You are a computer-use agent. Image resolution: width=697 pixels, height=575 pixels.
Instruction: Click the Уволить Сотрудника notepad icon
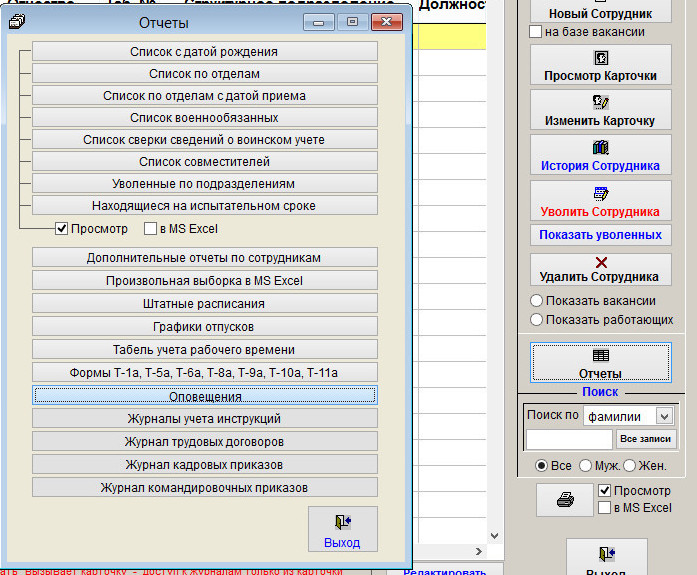(x=601, y=193)
